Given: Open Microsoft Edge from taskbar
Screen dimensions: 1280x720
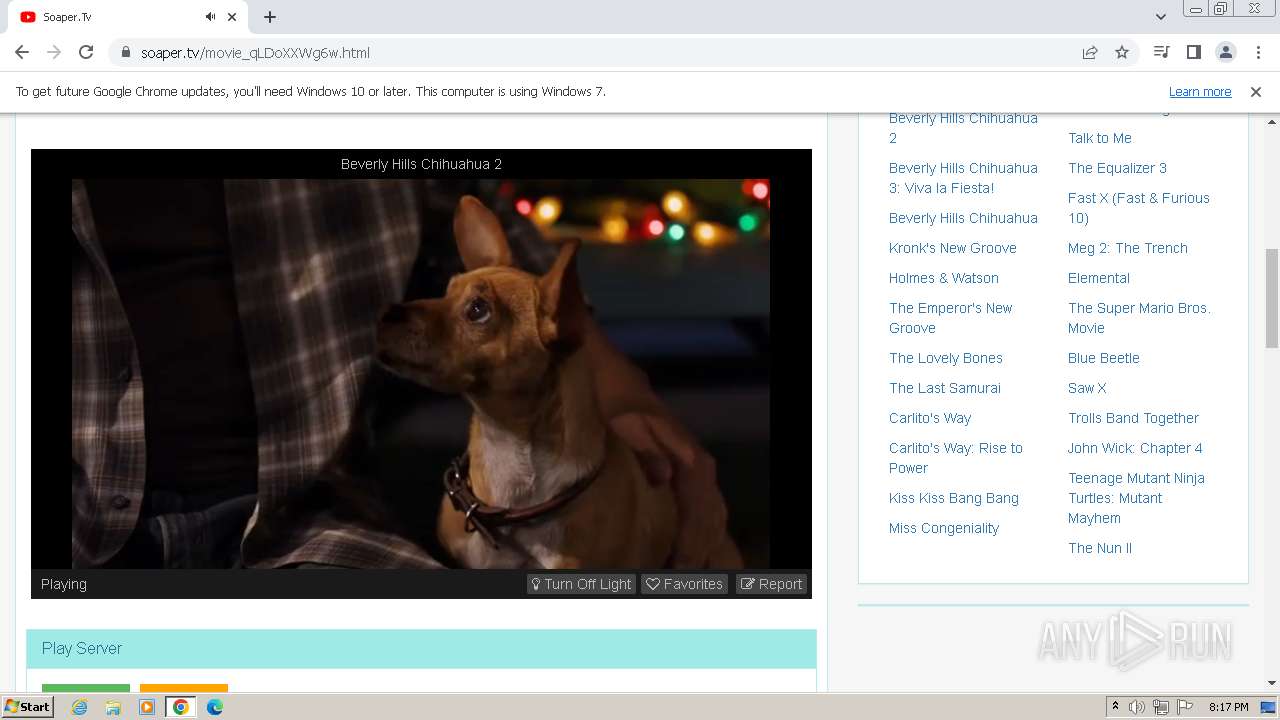Looking at the screenshot, I should pos(215,707).
